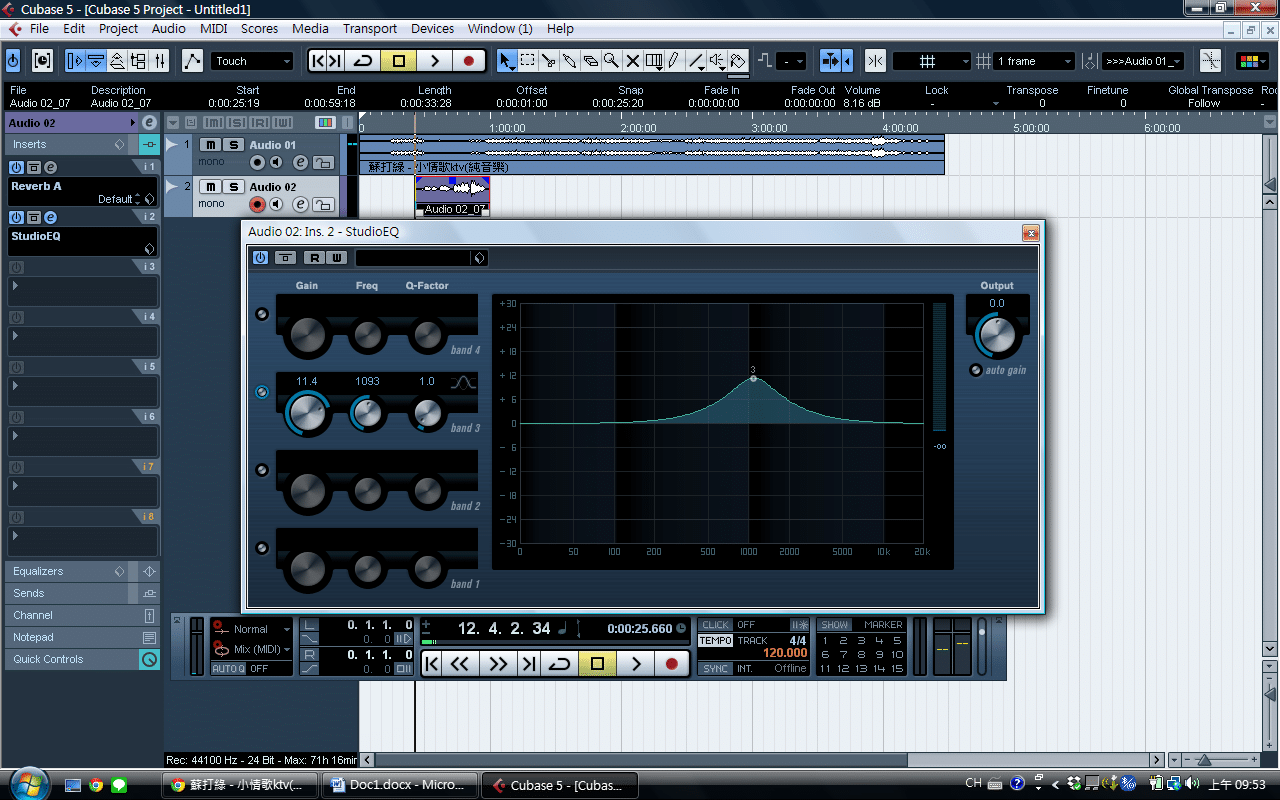1280x800 pixels.
Task: Toggle StudioEQ band 4 activation
Action: click(262, 314)
